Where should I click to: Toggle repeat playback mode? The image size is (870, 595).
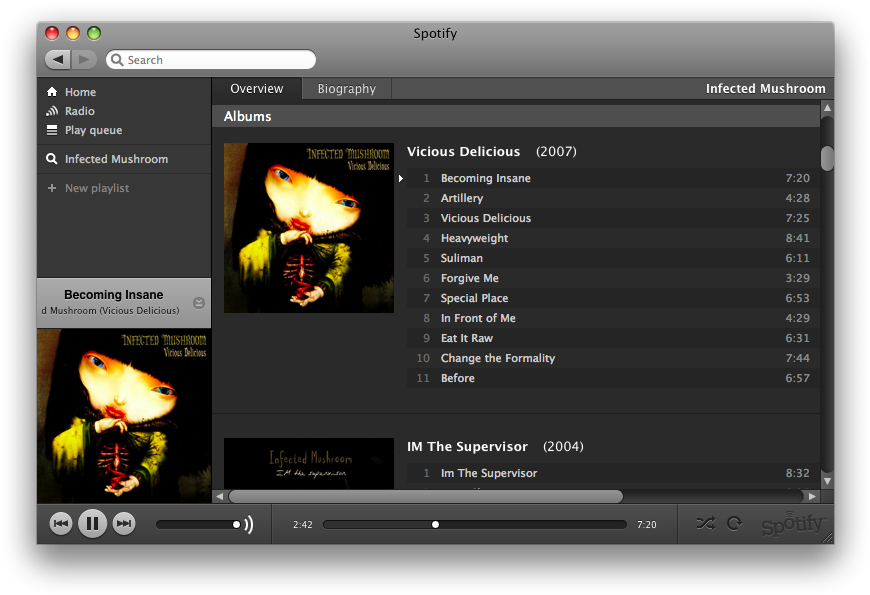(x=734, y=523)
